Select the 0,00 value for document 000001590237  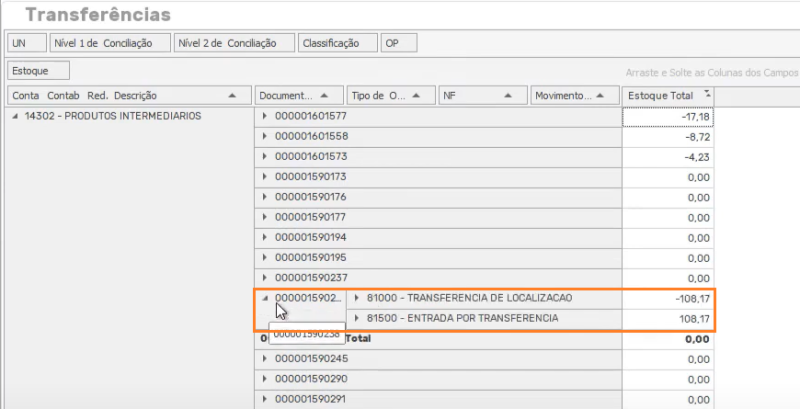pyautogui.click(x=668, y=278)
